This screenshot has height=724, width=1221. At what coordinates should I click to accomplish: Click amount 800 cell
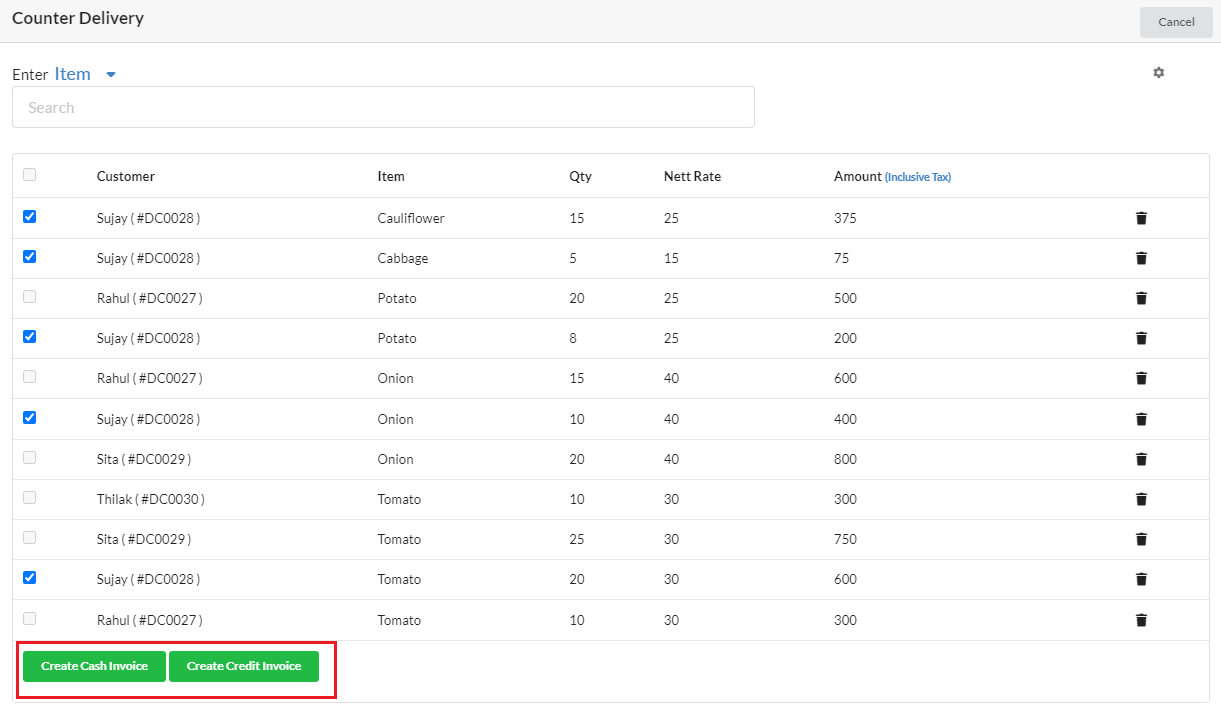pyautogui.click(x=845, y=459)
